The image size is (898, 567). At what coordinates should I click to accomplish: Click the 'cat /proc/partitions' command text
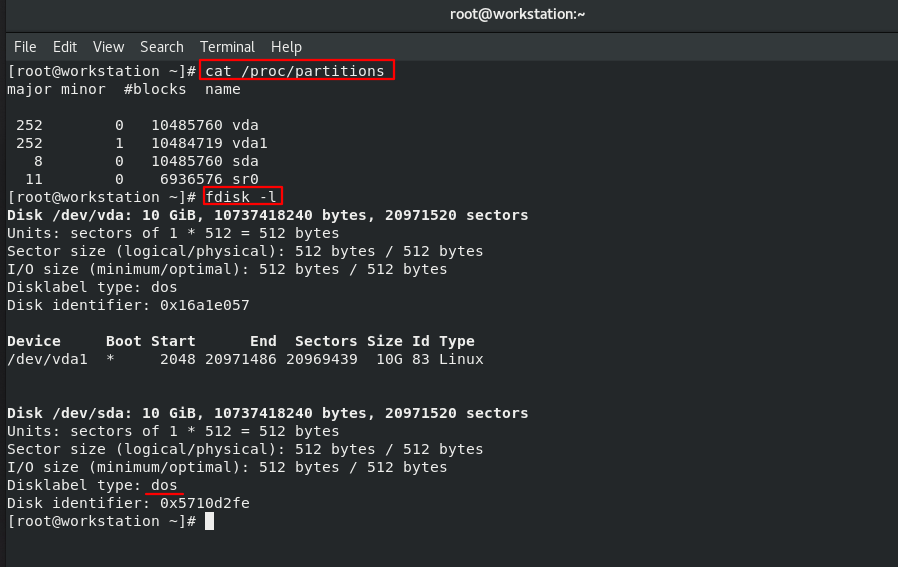(x=295, y=71)
